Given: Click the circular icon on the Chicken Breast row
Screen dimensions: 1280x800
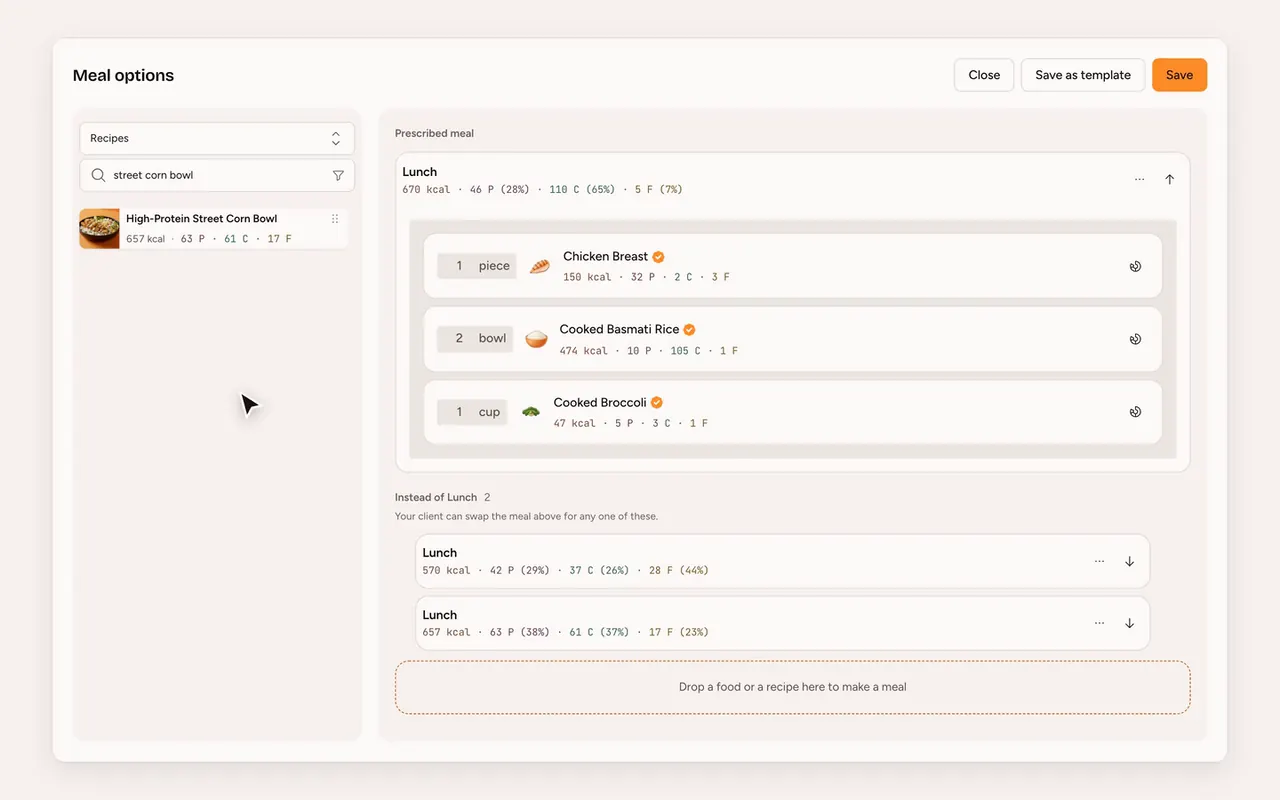Looking at the screenshot, I should click(x=1135, y=266).
